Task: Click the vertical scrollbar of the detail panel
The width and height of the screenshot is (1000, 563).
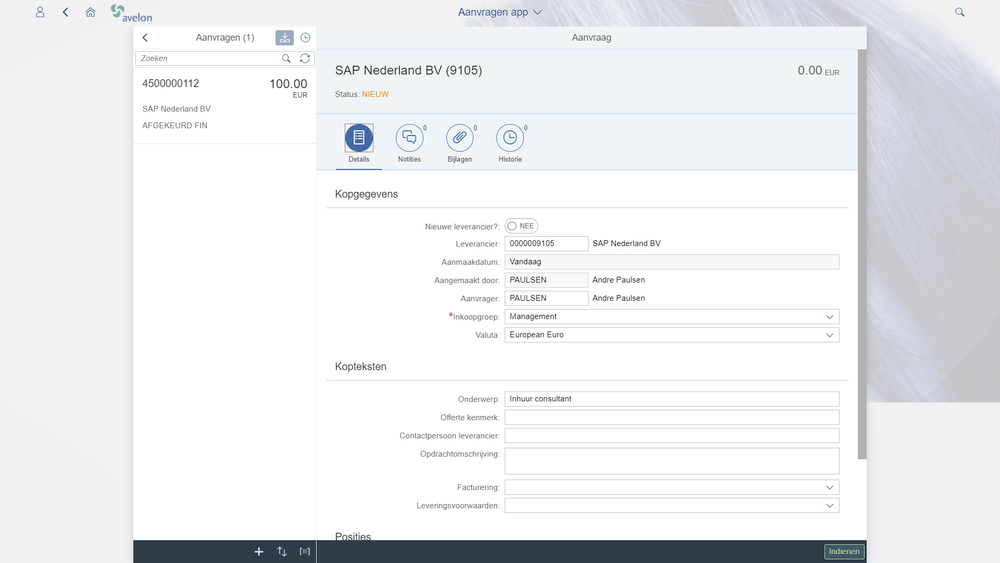Action: pos(862,255)
